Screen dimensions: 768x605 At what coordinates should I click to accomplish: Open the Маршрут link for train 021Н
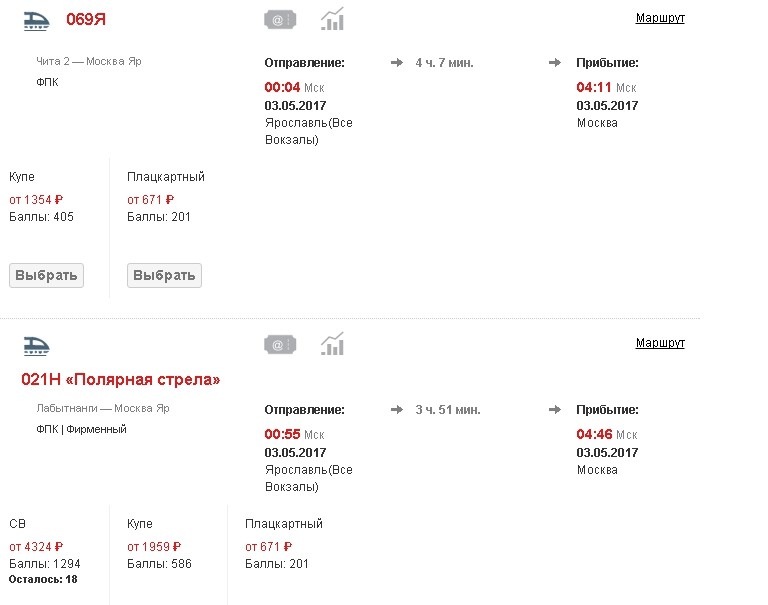[660, 343]
